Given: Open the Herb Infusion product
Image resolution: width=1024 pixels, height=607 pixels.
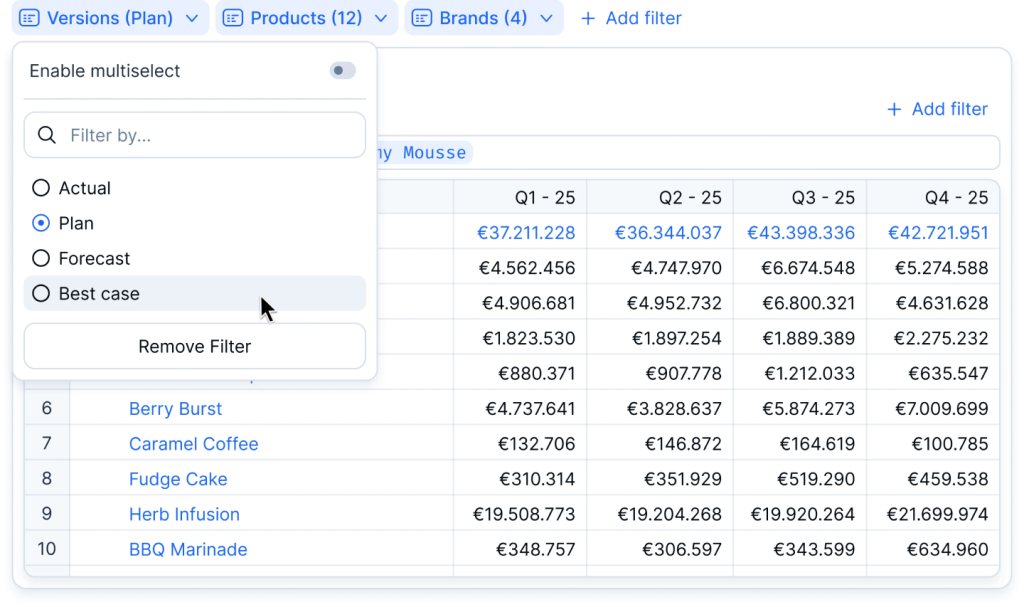Looking at the screenshot, I should click(184, 514).
